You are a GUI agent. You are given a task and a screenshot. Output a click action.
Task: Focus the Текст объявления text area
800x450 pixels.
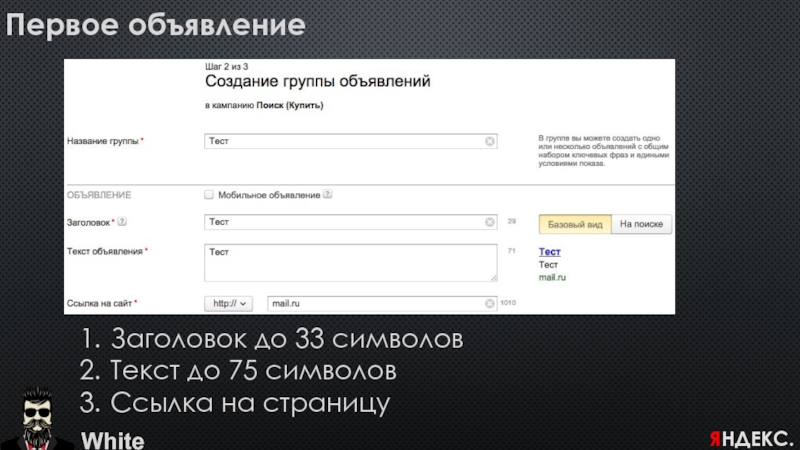click(x=351, y=263)
